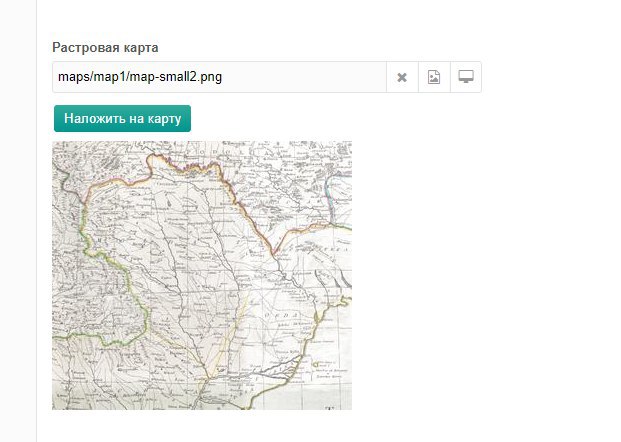Click the Растровая карта label
The image size is (621, 442).
click(x=105, y=48)
